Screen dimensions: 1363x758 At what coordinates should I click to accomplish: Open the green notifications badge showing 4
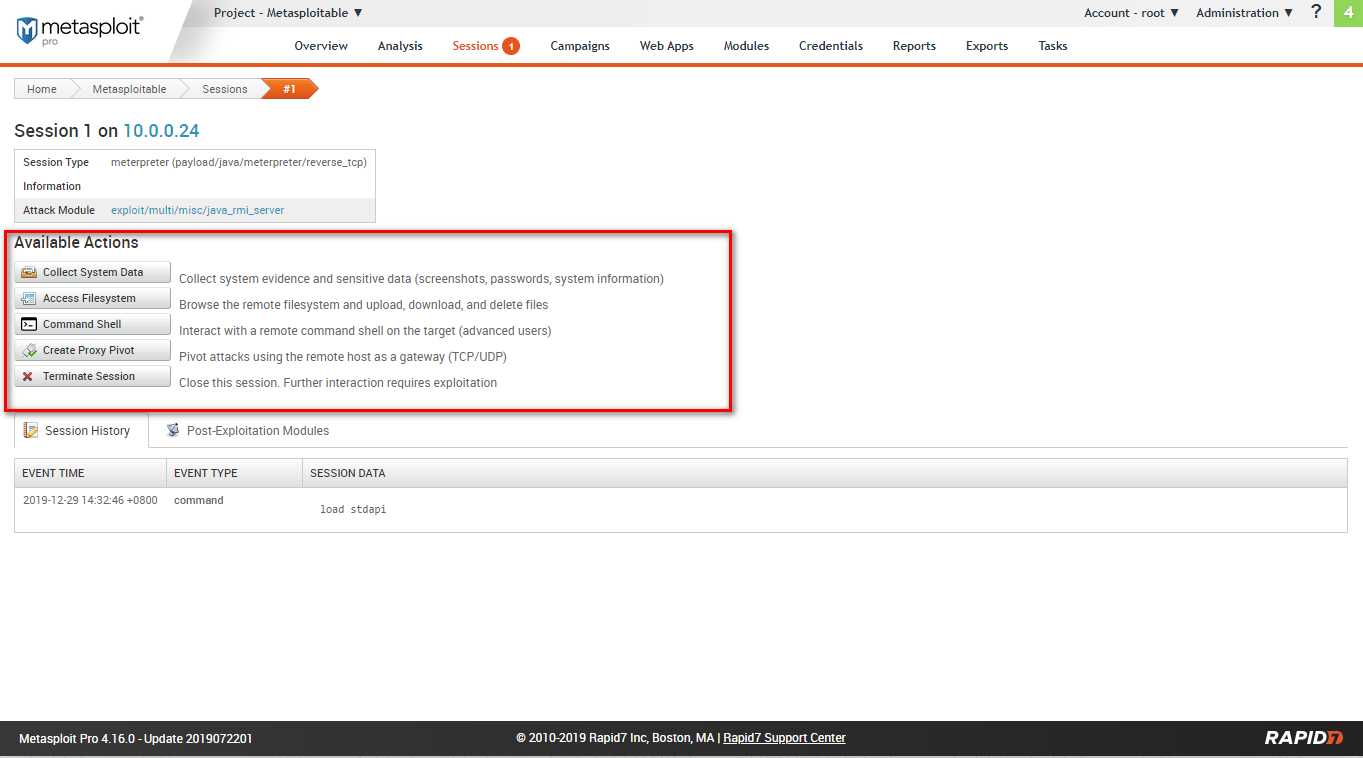point(1348,13)
